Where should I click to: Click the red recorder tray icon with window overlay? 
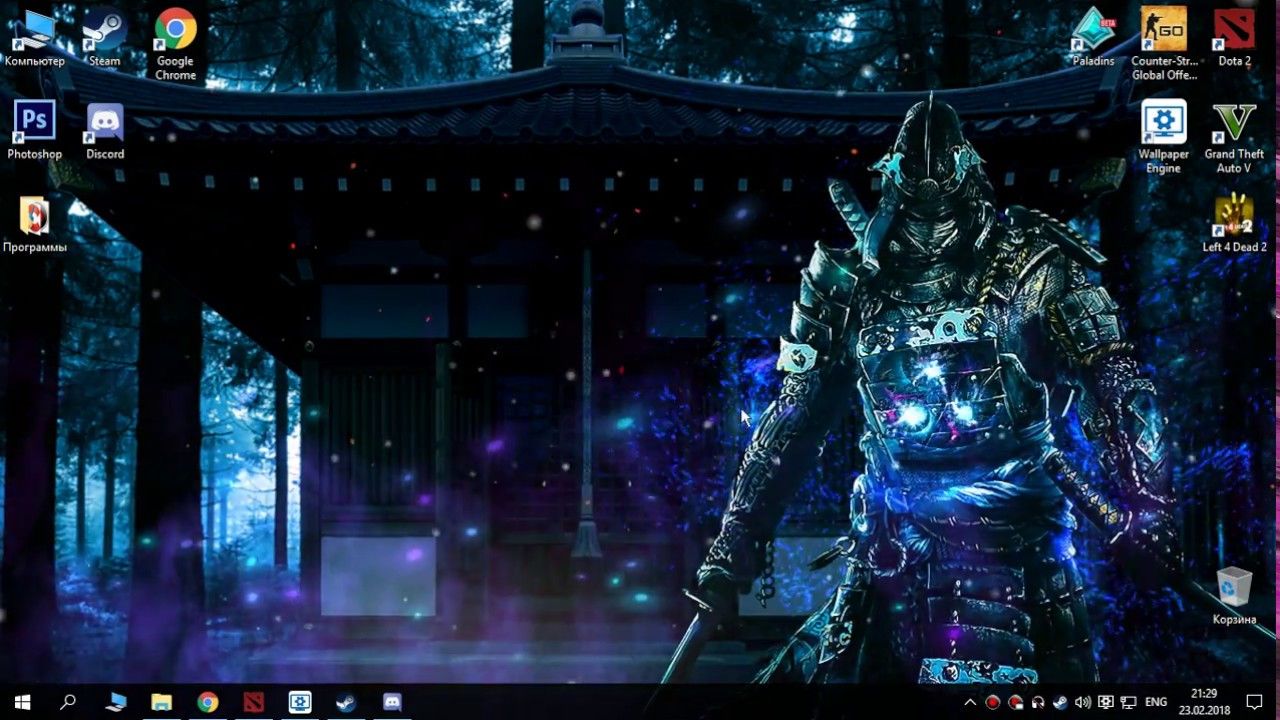point(1016,702)
